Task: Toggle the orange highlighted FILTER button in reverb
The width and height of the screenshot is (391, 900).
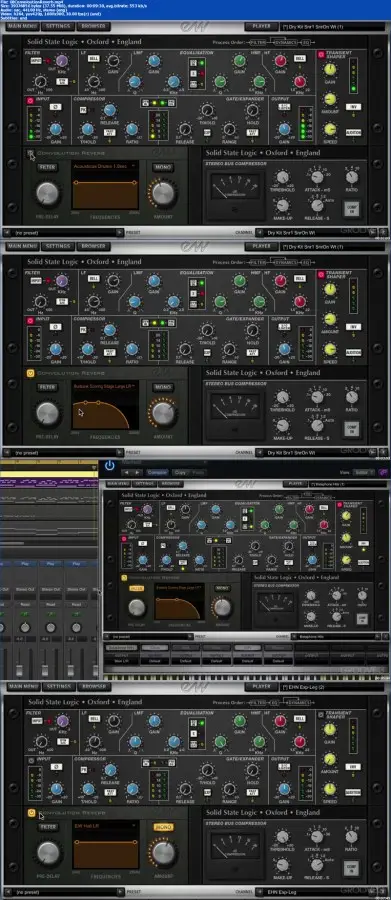Action: click(x=136, y=588)
